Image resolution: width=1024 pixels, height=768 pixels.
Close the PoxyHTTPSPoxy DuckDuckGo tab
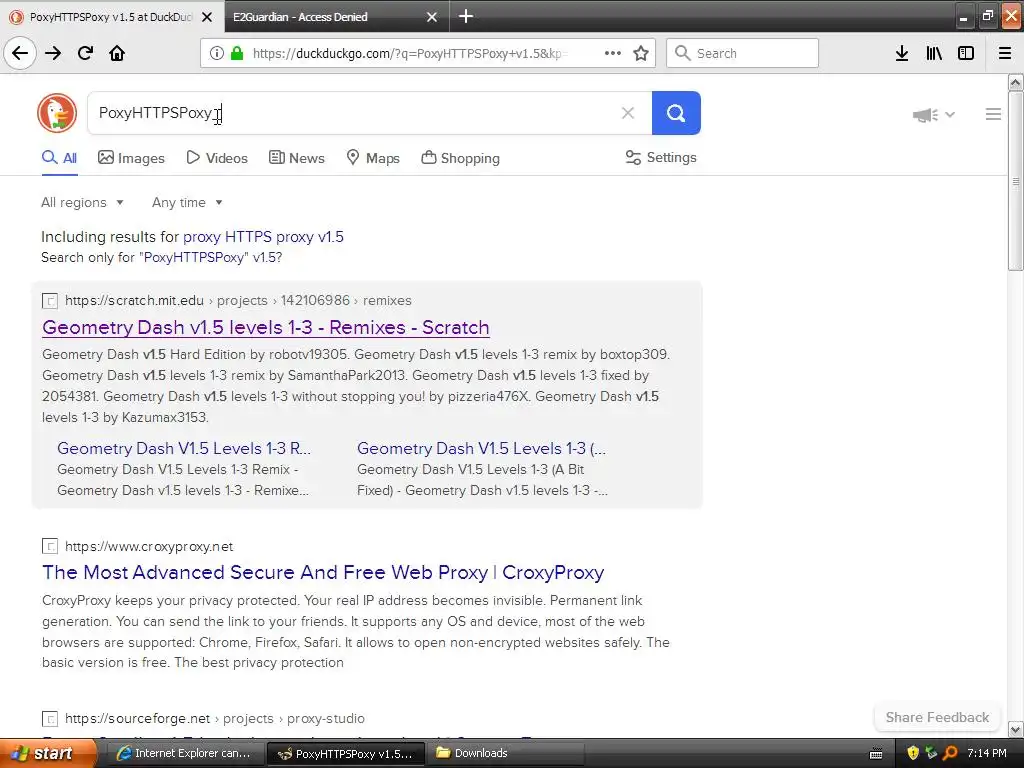click(207, 17)
